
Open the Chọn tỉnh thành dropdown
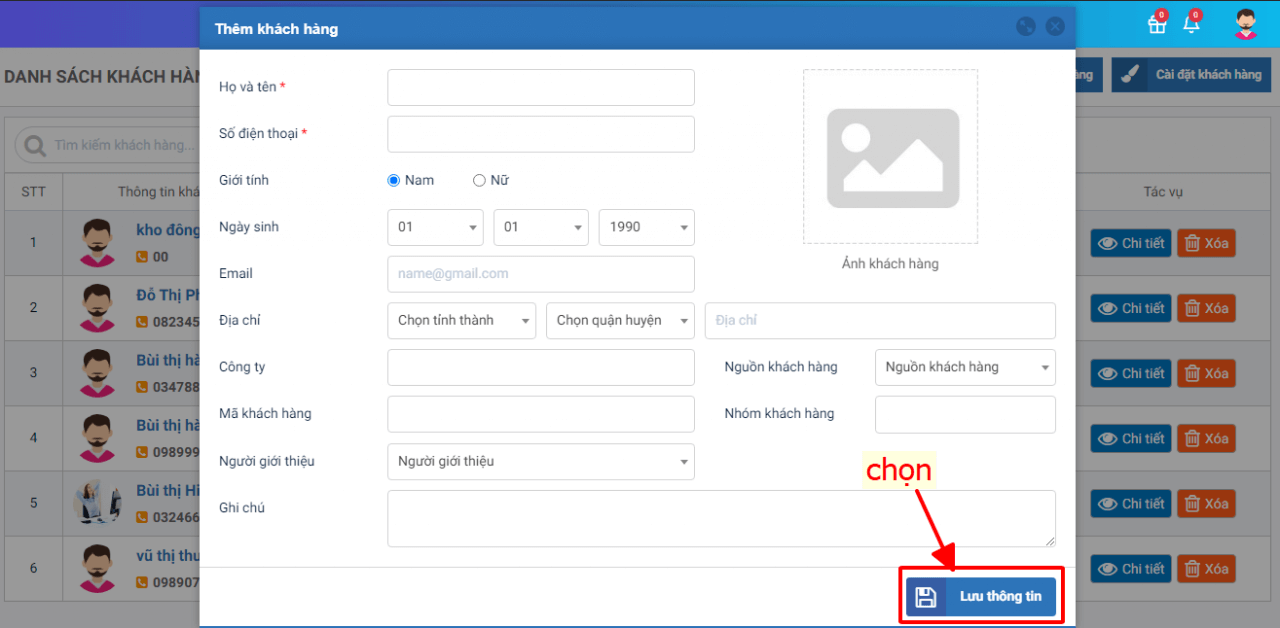click(461, 321)
